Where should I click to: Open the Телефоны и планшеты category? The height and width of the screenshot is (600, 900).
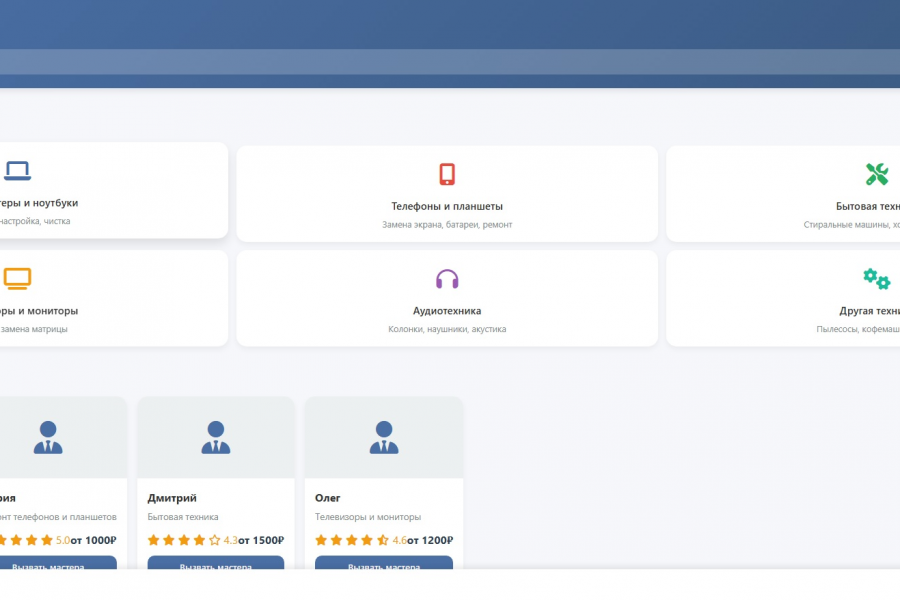click(x=447, y=193)
